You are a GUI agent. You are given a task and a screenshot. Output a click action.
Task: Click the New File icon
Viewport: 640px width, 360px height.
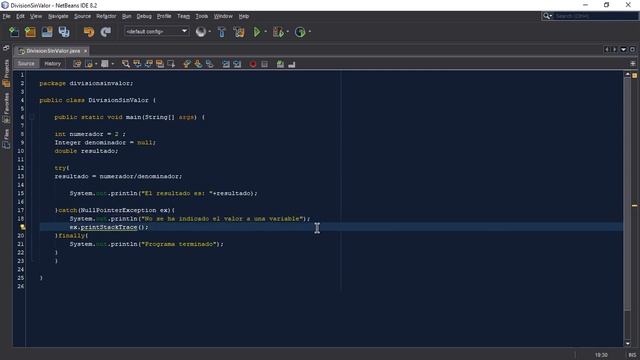(14, 32)
